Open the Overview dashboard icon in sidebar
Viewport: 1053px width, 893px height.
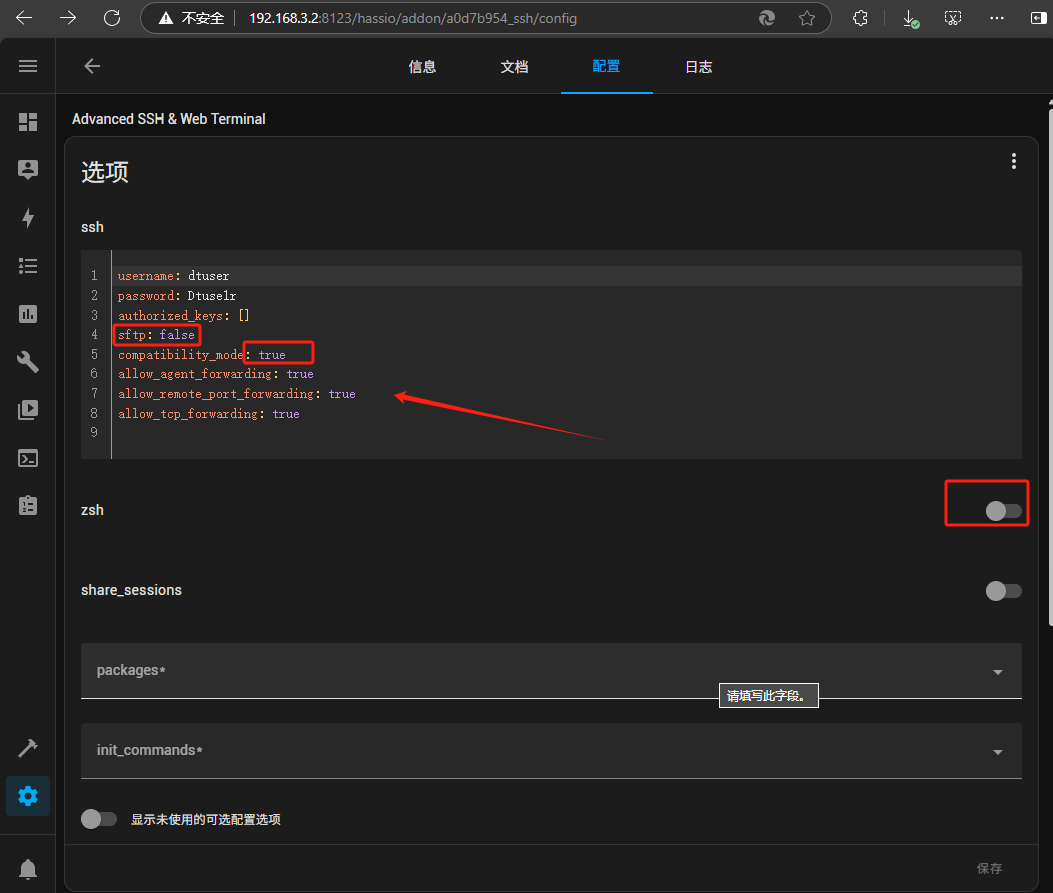point(28,122)
